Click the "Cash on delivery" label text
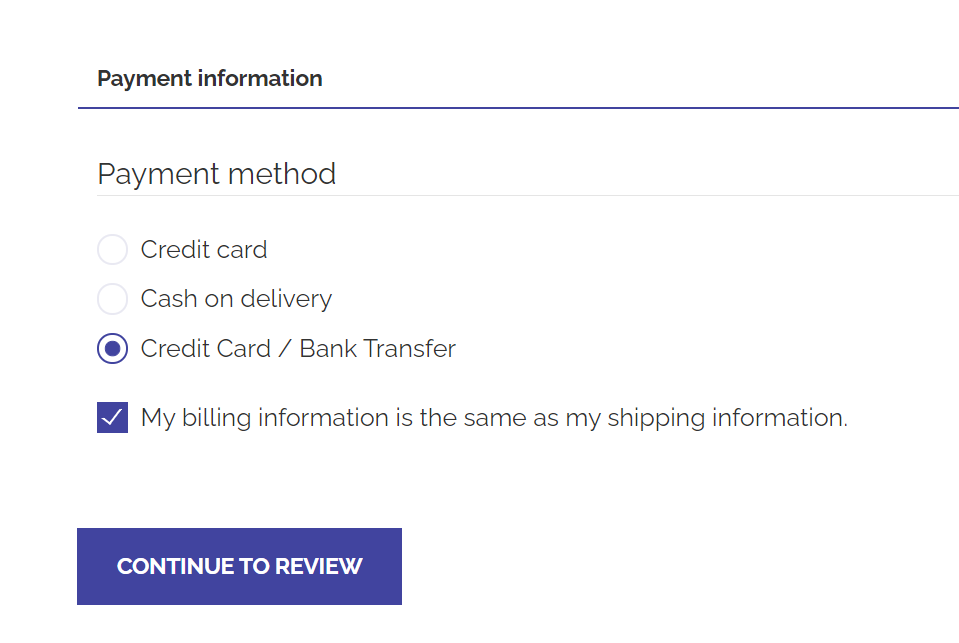The width and height of the screenshot is (959, 643). (236, 299)
